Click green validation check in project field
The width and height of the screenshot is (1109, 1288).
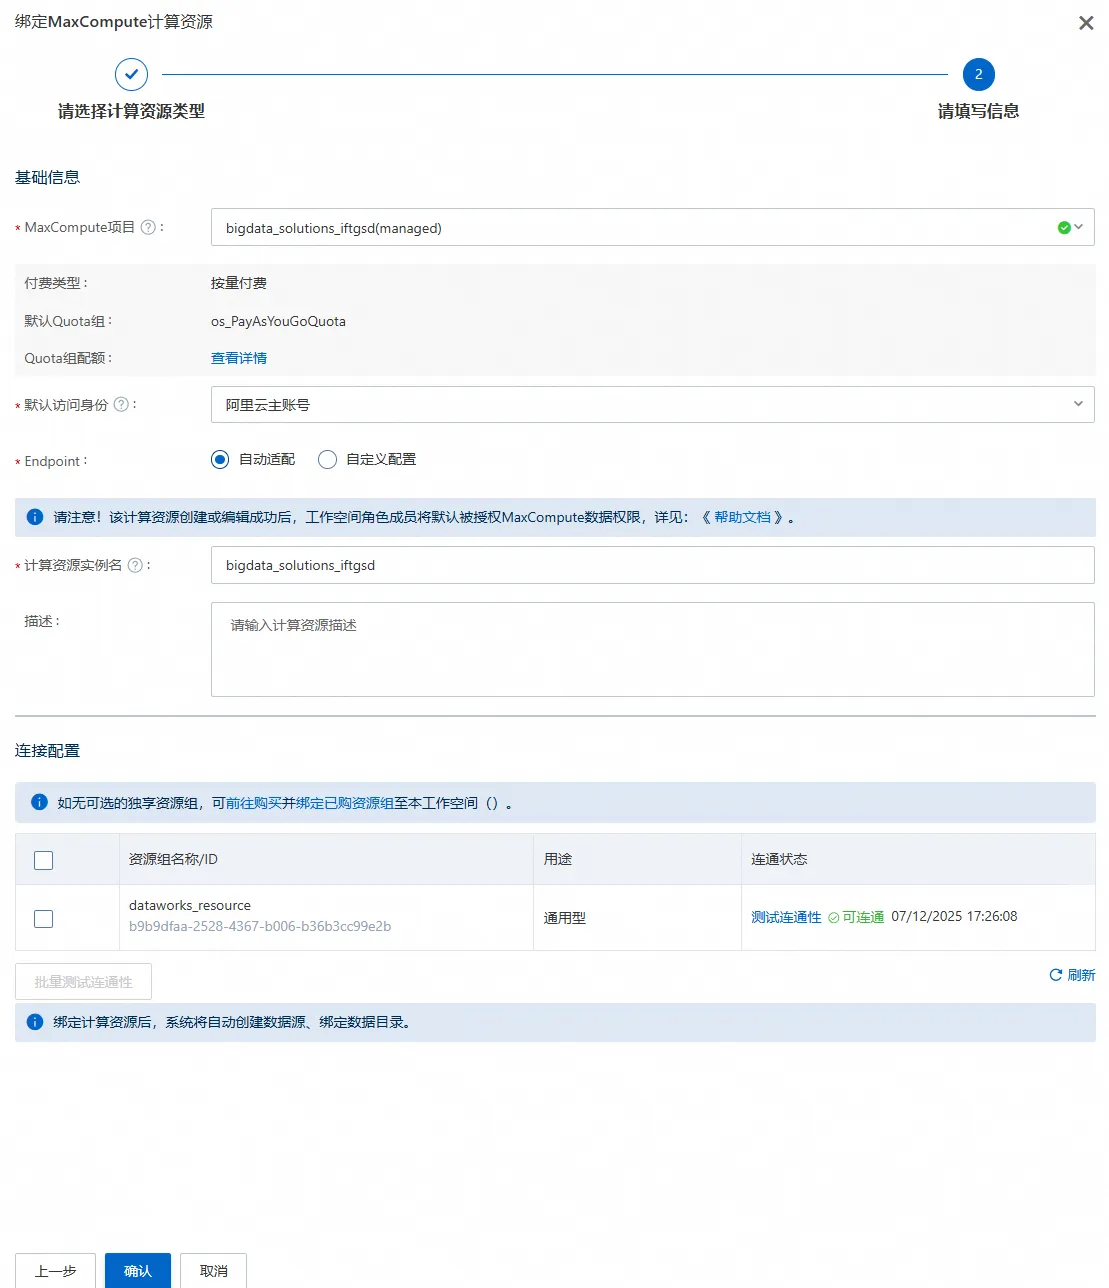click(1064, 227)
